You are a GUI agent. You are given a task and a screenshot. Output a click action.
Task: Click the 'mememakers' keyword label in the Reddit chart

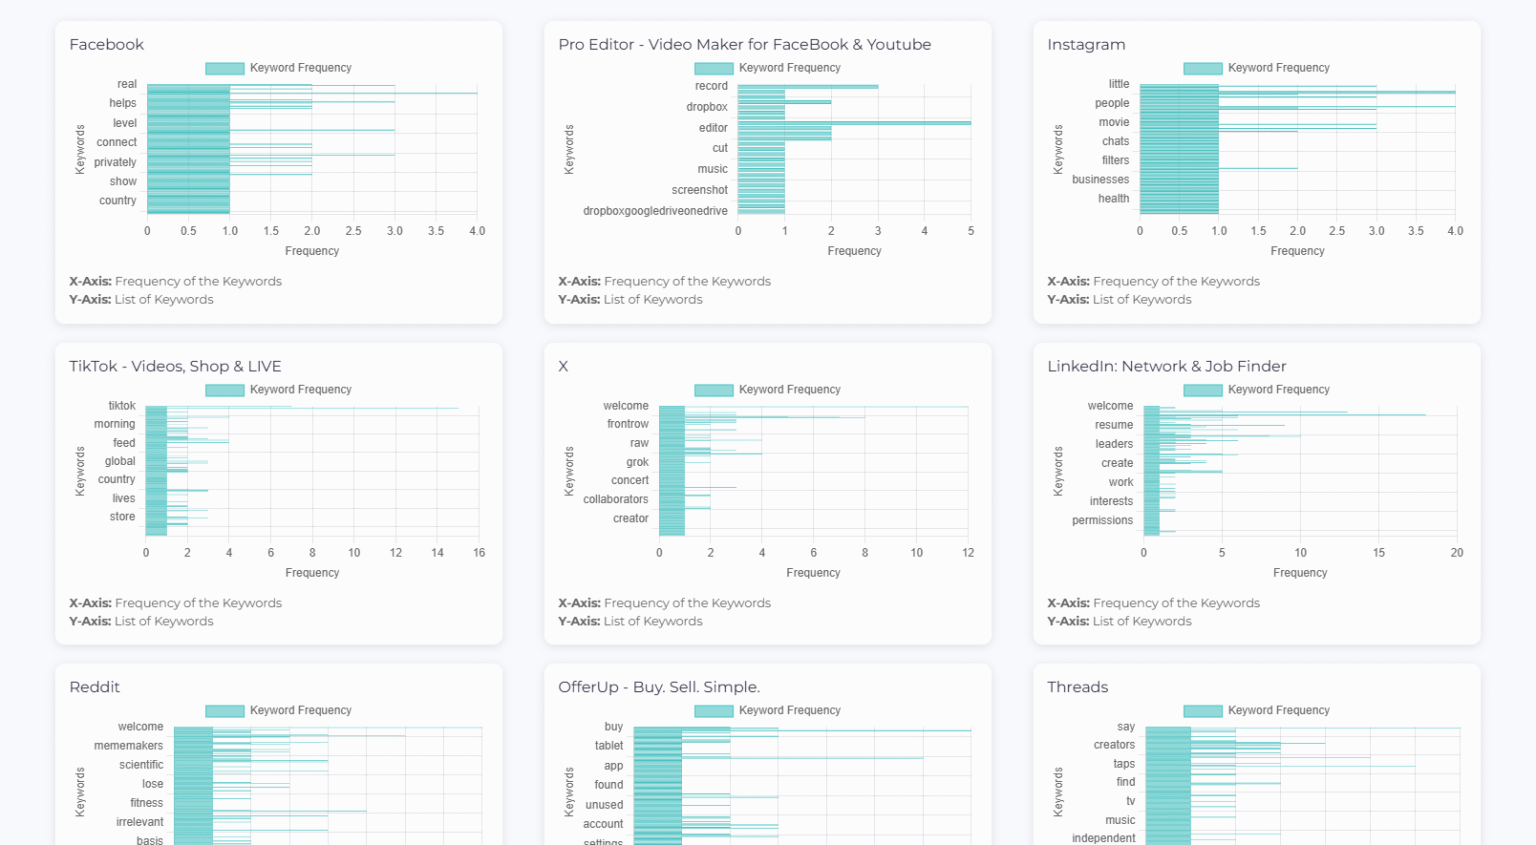[x=128, y=746]
